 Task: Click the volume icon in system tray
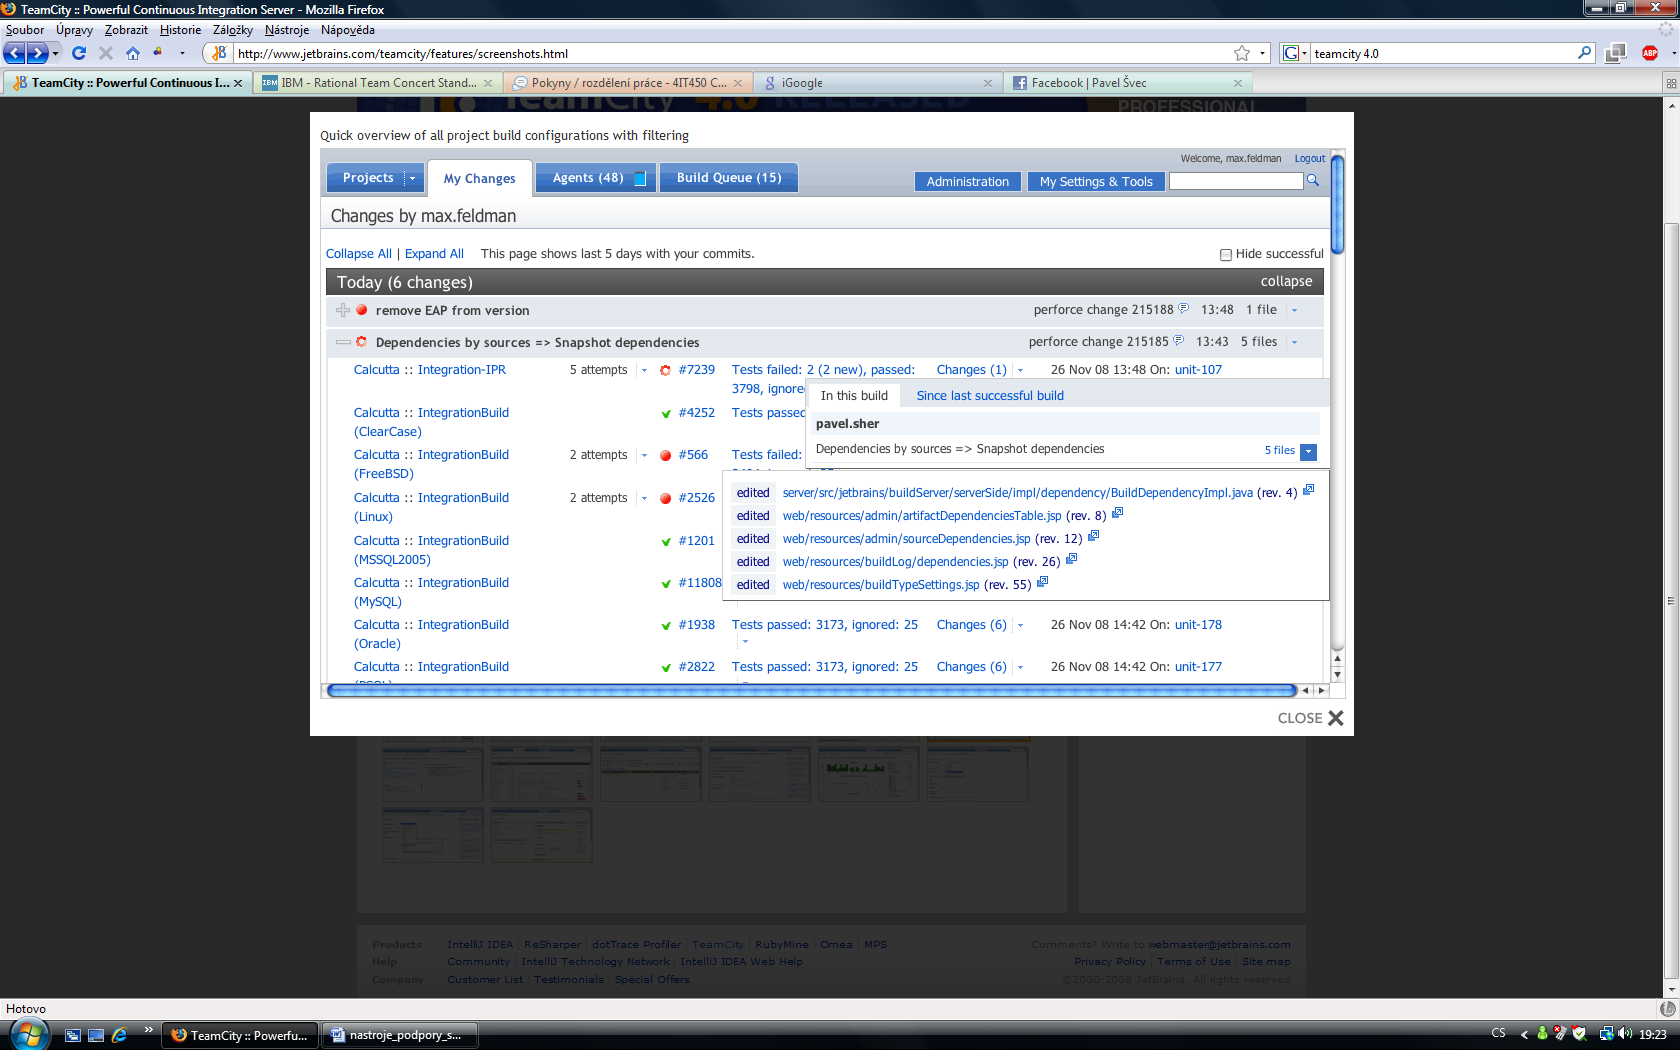1625,1034
